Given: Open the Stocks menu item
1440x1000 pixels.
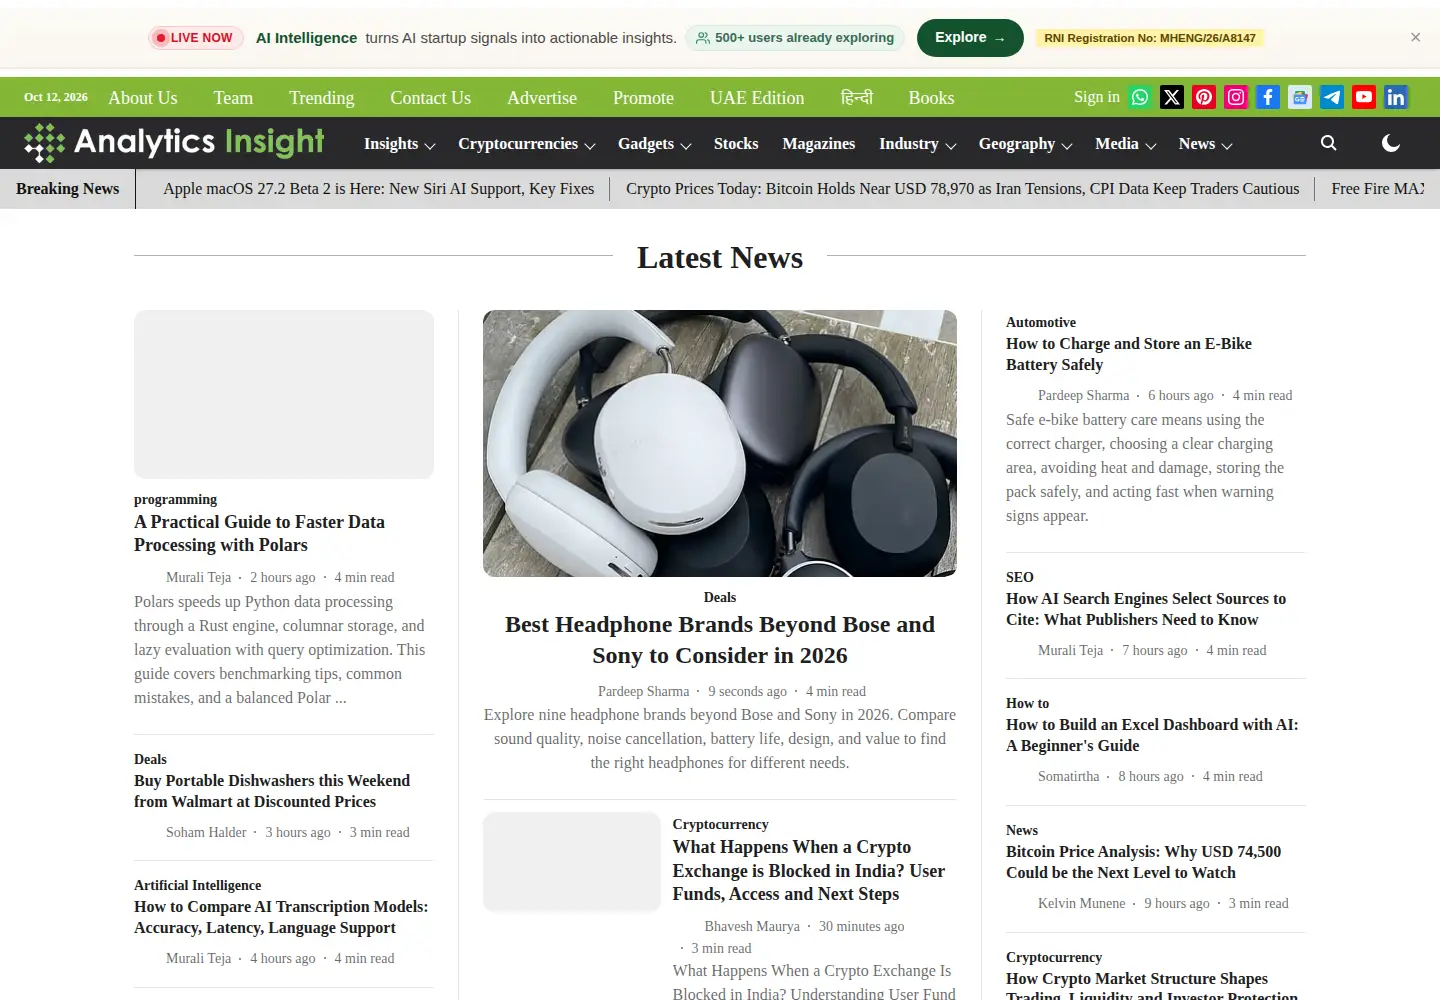Looking at the screenshot, I should (x=736, y=144).
